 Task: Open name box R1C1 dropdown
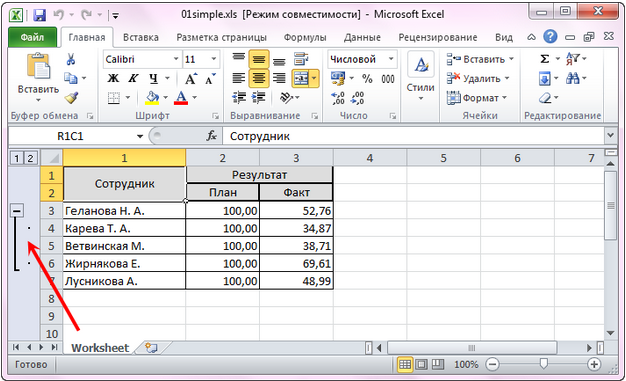[140, 137]
